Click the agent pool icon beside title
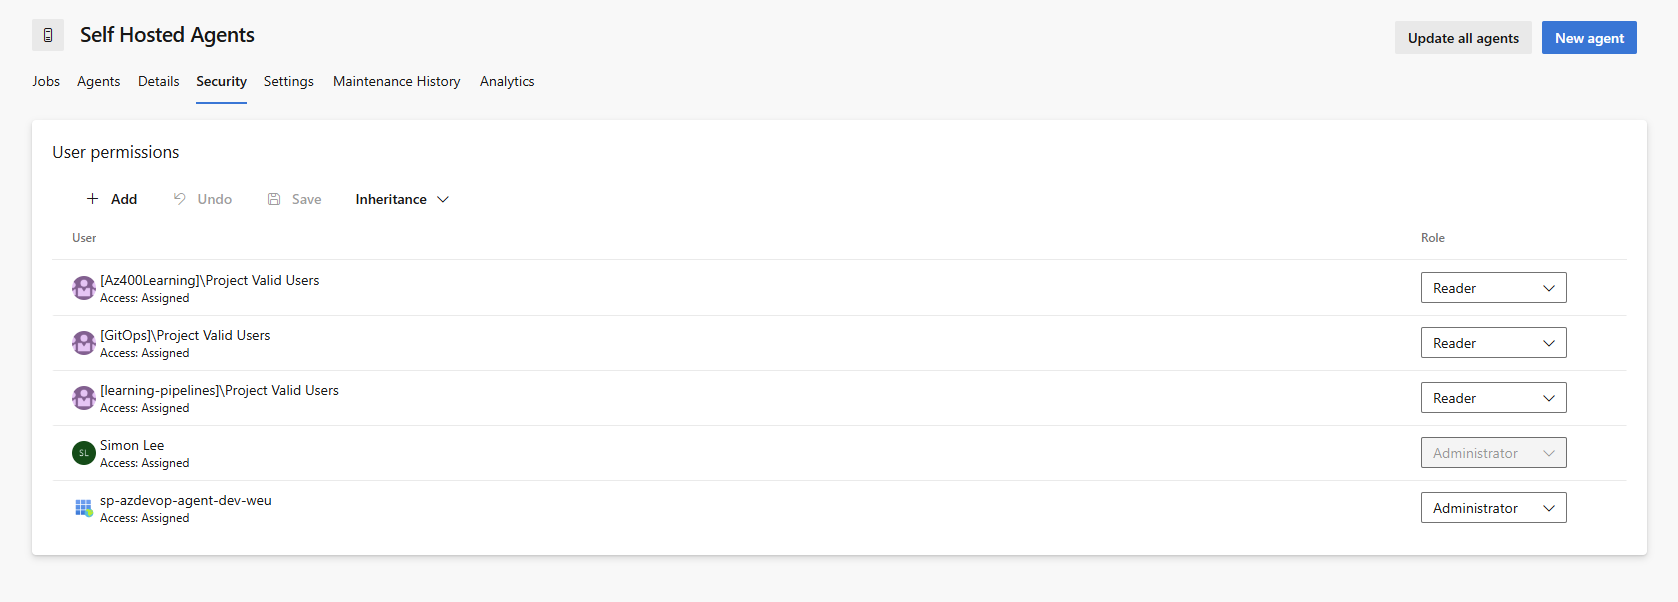This screenshot has width=1678, height=602. pos(48,35)
